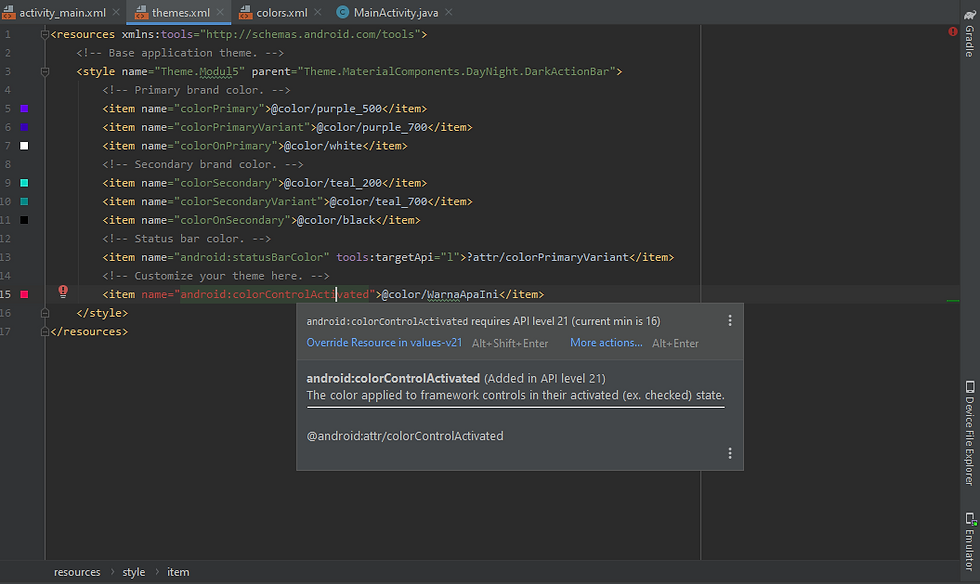Click the @color/teal_200 value
Screen dimensions: 980x584
coord(332,183)
